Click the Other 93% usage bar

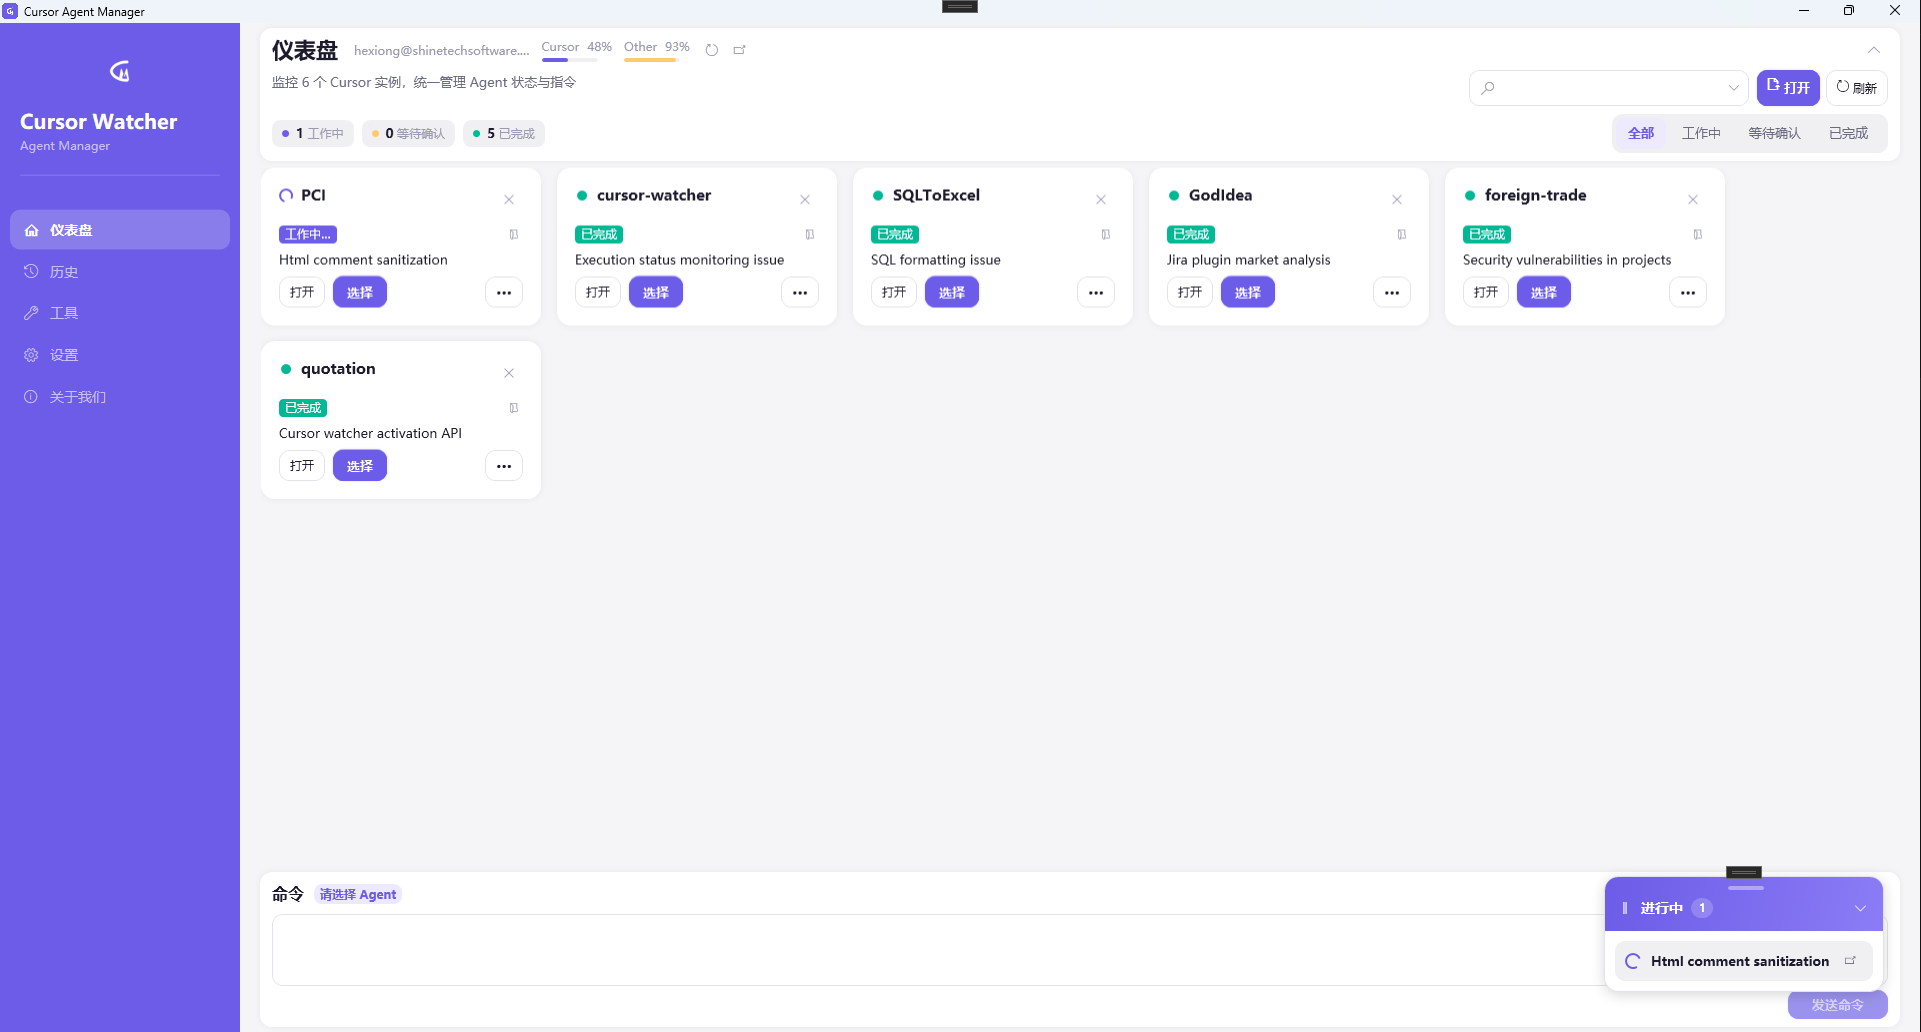652,60
